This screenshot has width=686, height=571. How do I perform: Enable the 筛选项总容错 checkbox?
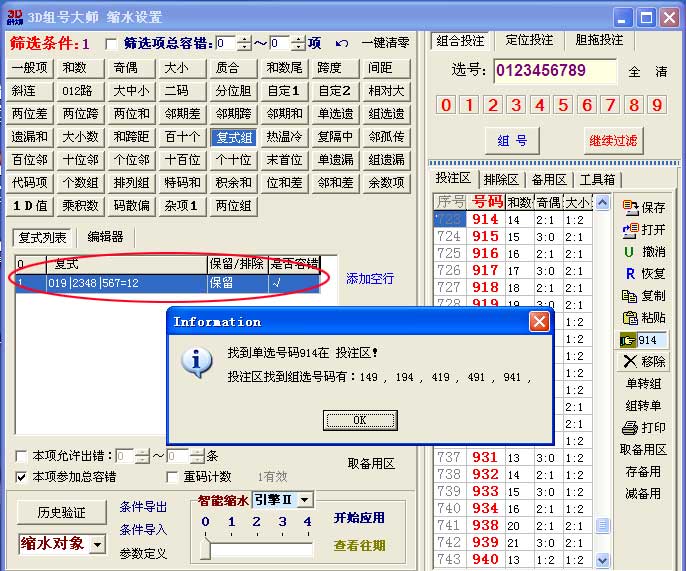click(111, 43)
